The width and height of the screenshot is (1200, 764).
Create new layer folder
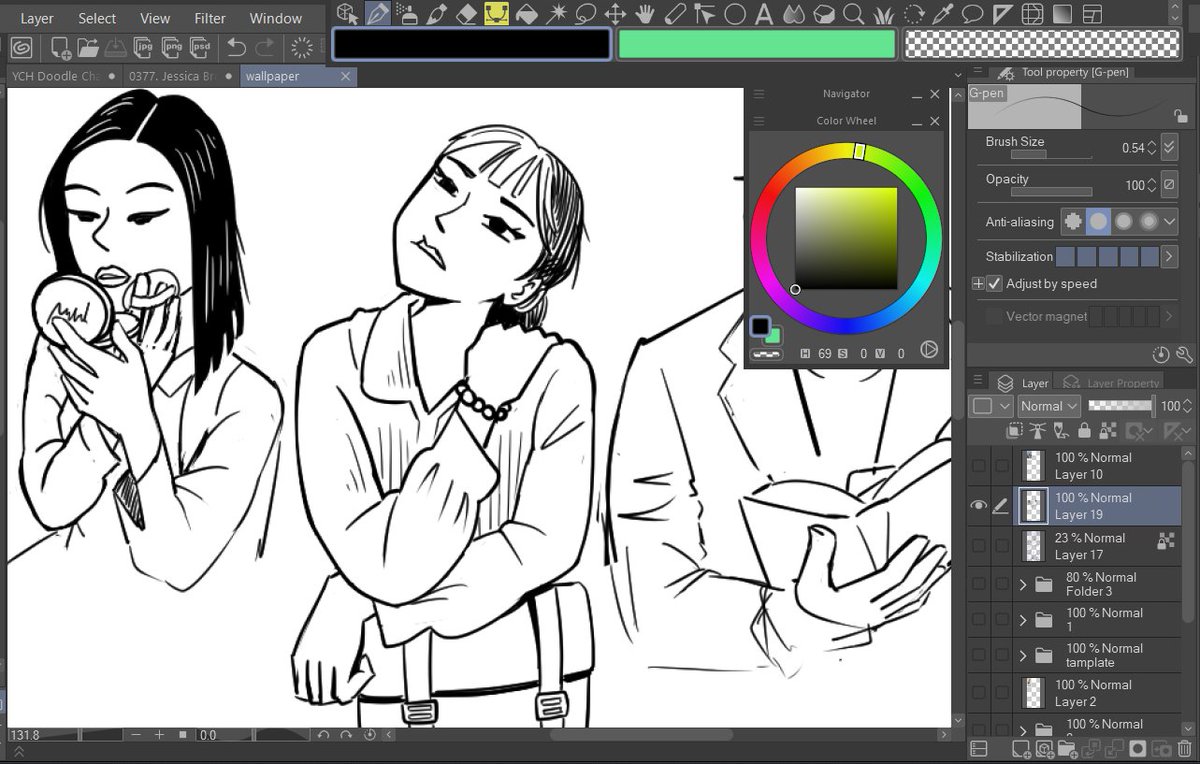coord(1066,748)
